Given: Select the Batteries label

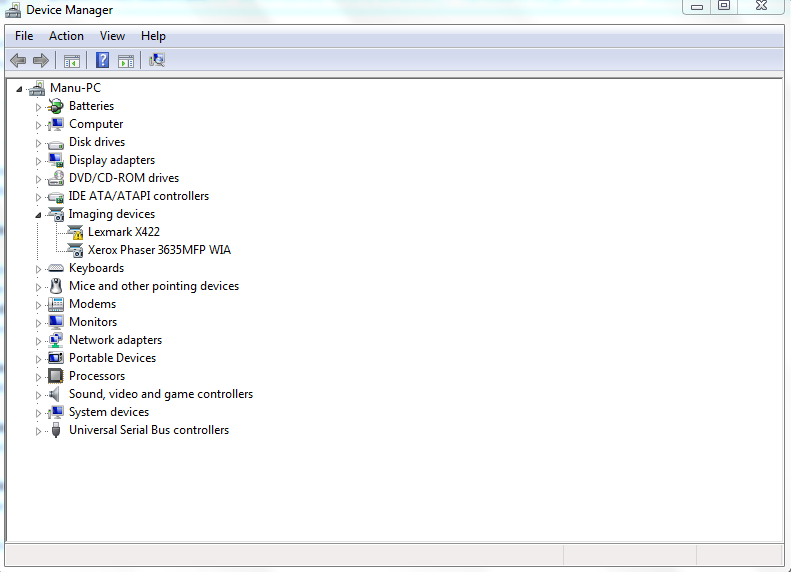Looking at the screenshot, I should 91,106.
